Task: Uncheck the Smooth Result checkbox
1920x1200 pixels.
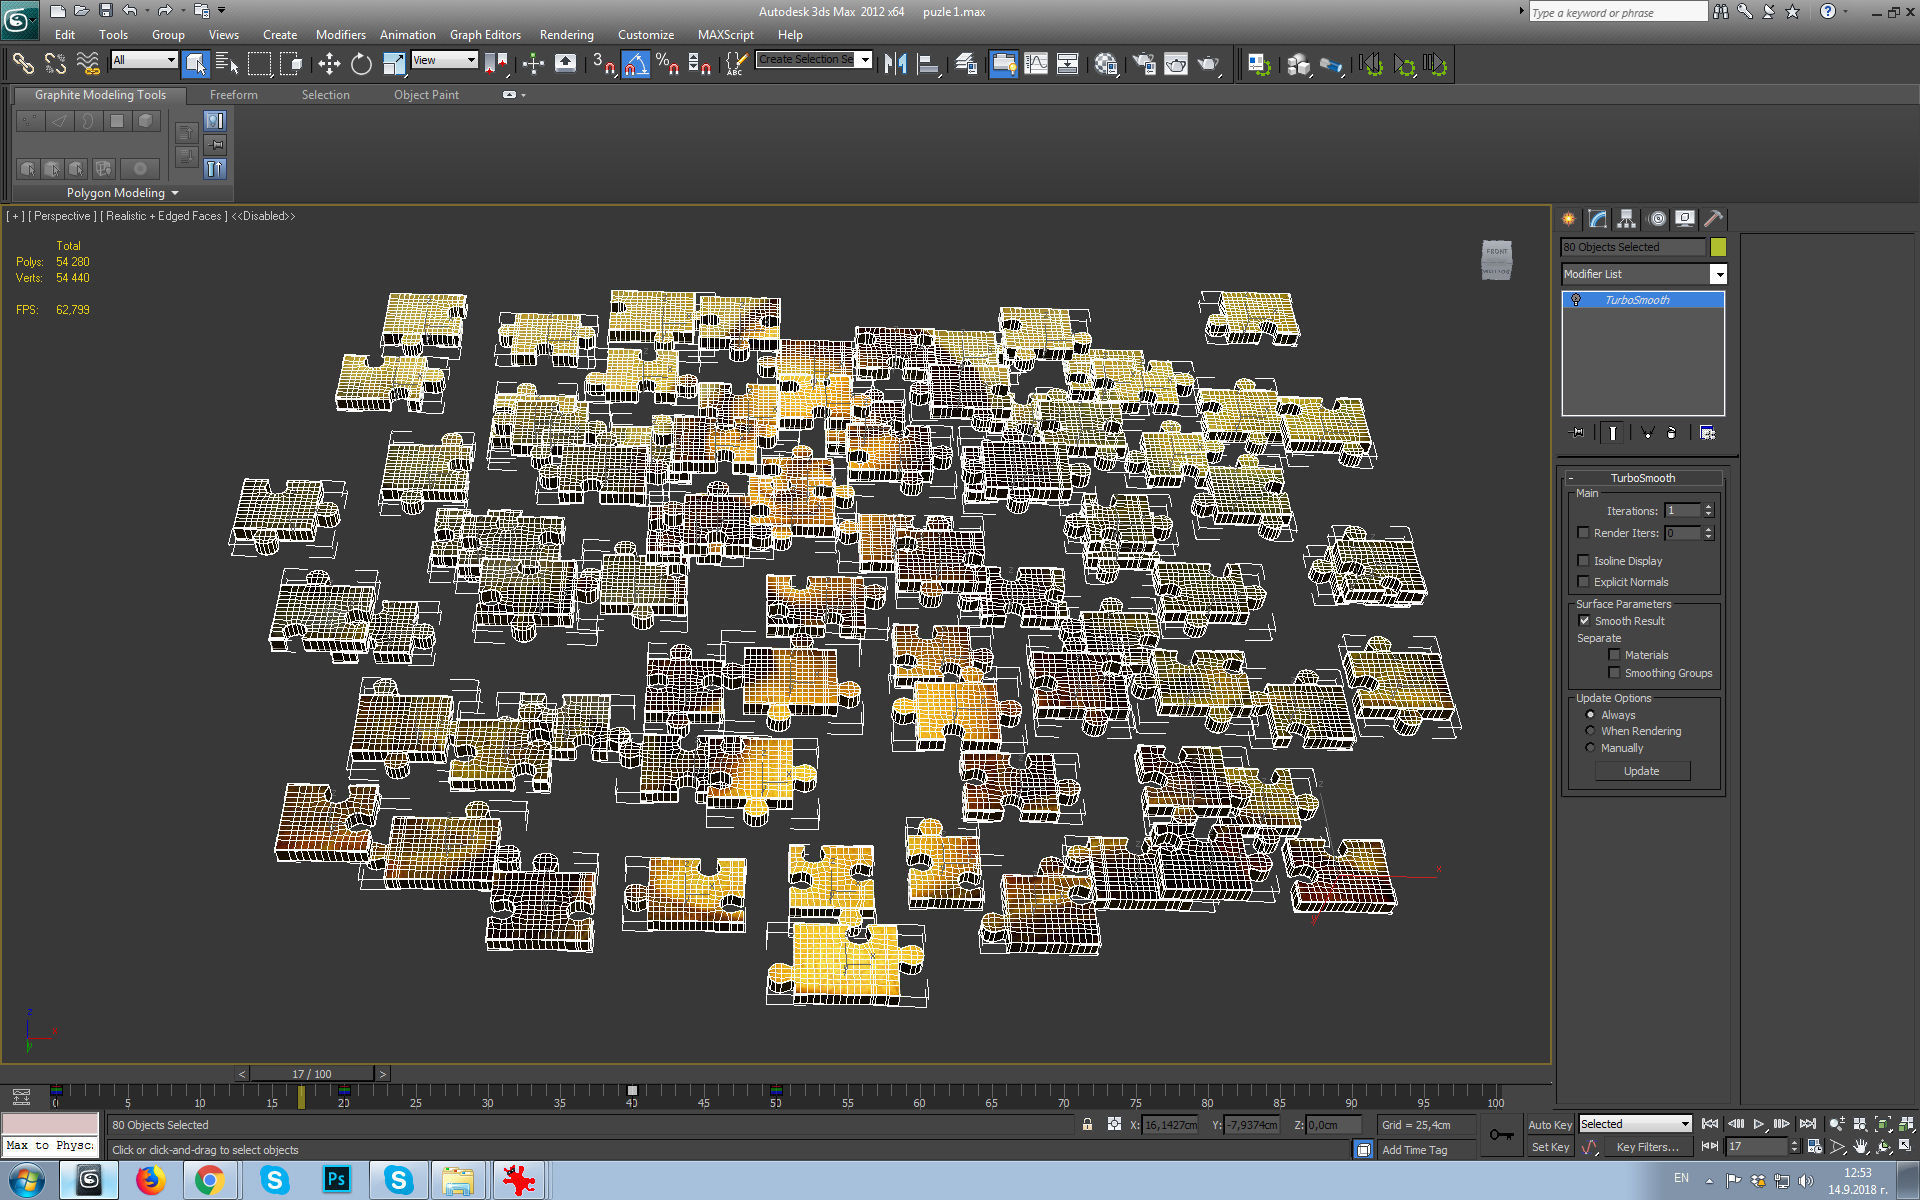Action: click(1584, 621)
